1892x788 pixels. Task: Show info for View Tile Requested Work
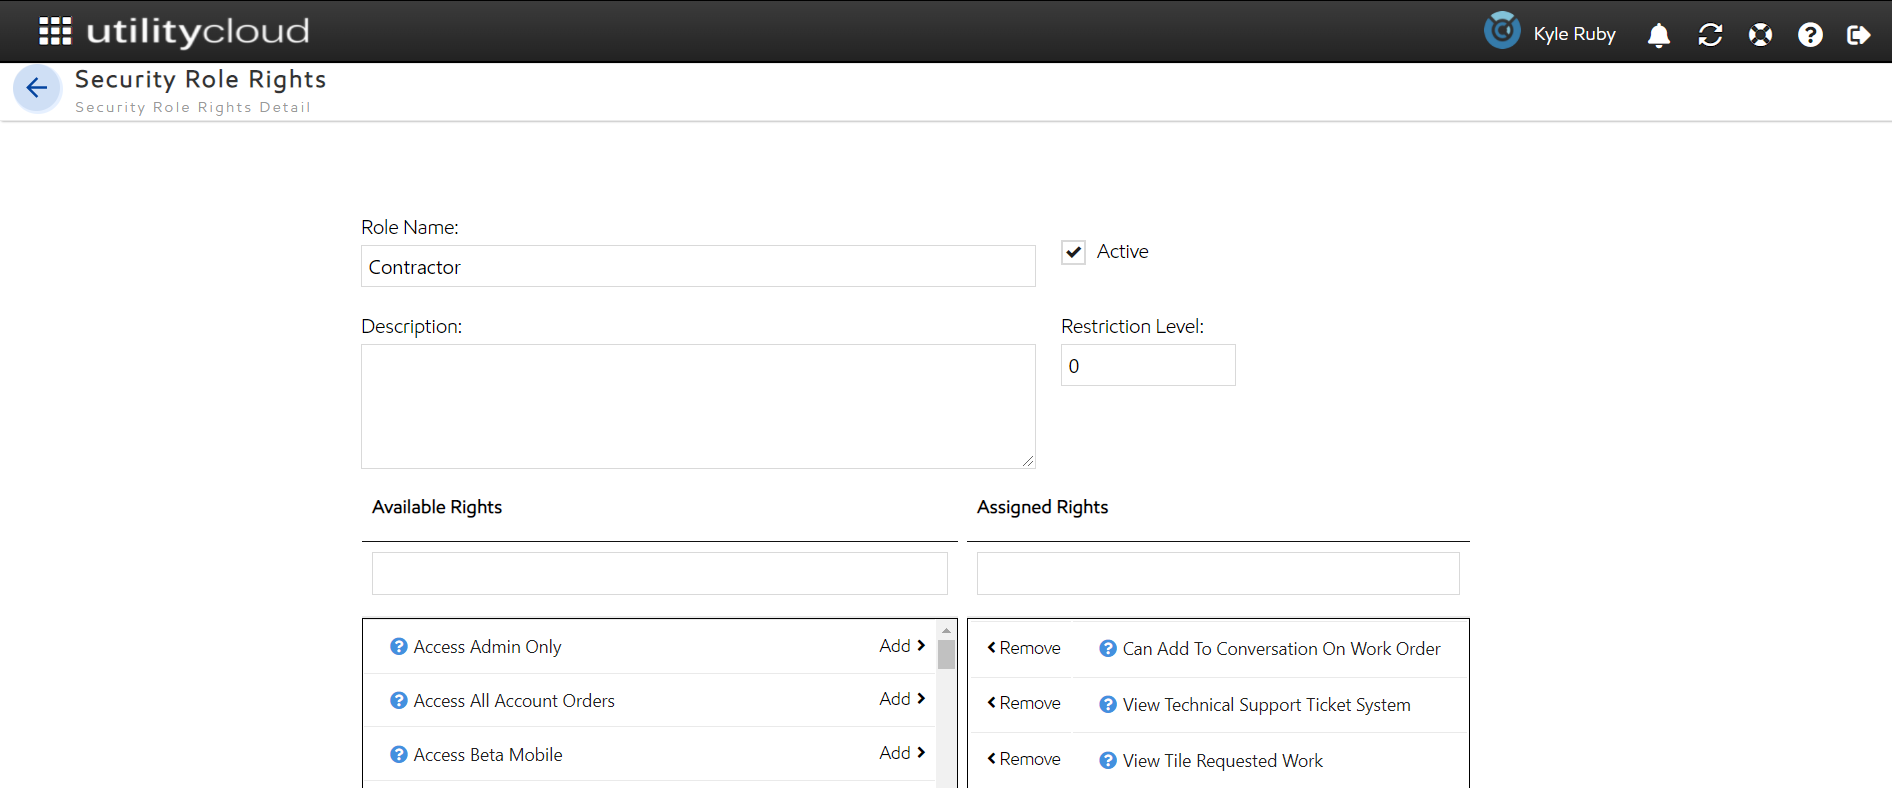(1108, 761)
